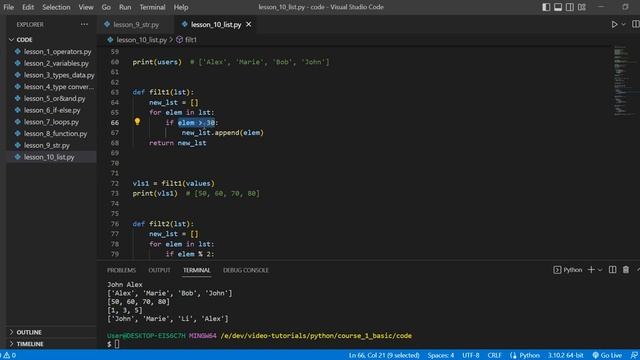640x360 pixels.
Task: Open the File menu
Action: (9, 7)
